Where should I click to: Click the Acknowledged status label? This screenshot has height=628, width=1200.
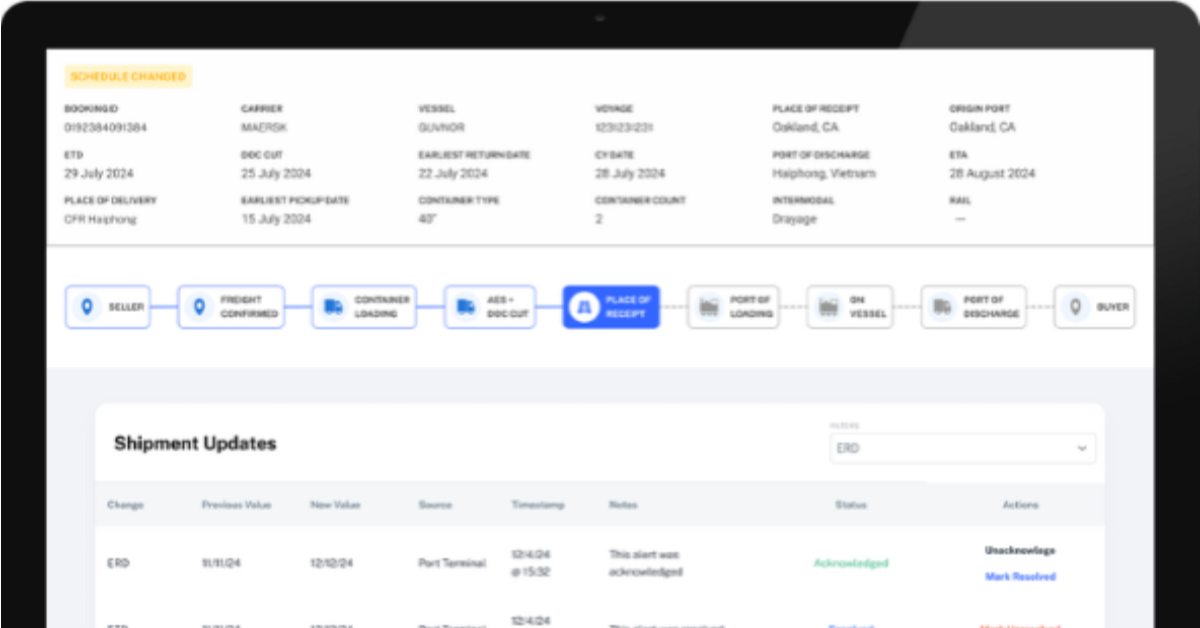tap(850, 563)
